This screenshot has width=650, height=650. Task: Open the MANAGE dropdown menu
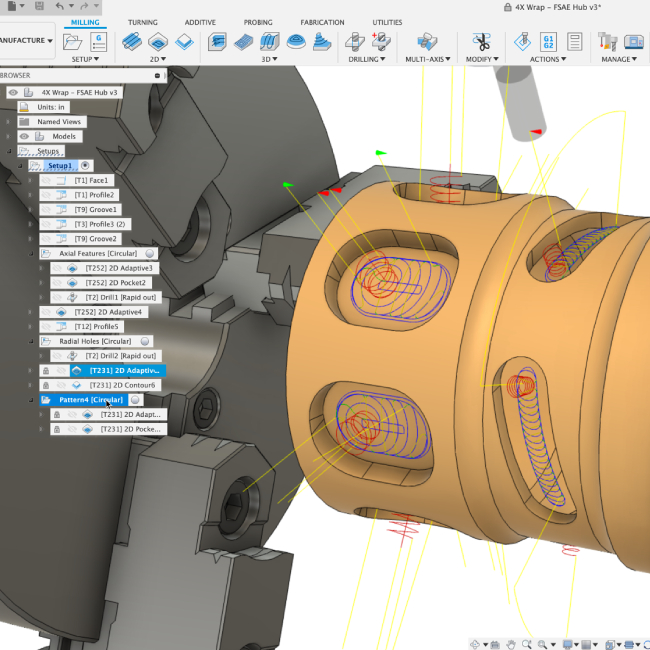coord(619,59)
